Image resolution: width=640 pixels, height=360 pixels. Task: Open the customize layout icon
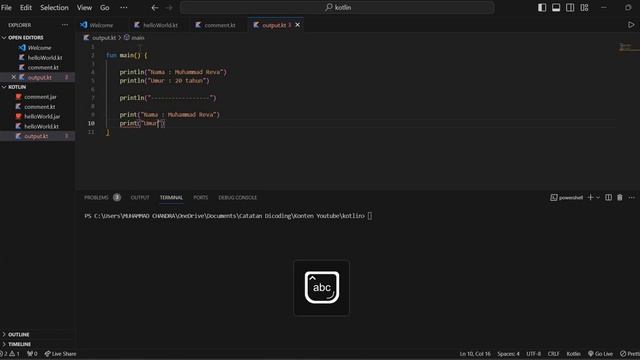tap(584, 7)
